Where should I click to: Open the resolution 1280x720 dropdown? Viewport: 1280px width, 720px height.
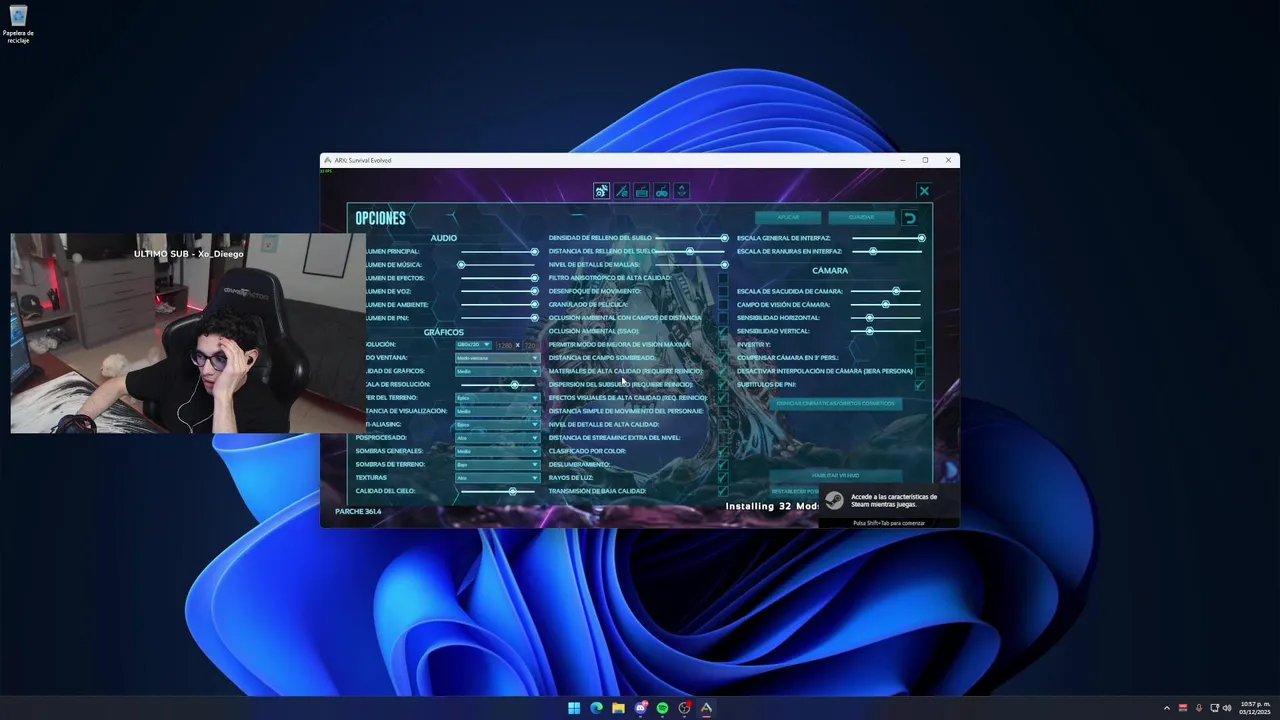[x=473, y=344]
